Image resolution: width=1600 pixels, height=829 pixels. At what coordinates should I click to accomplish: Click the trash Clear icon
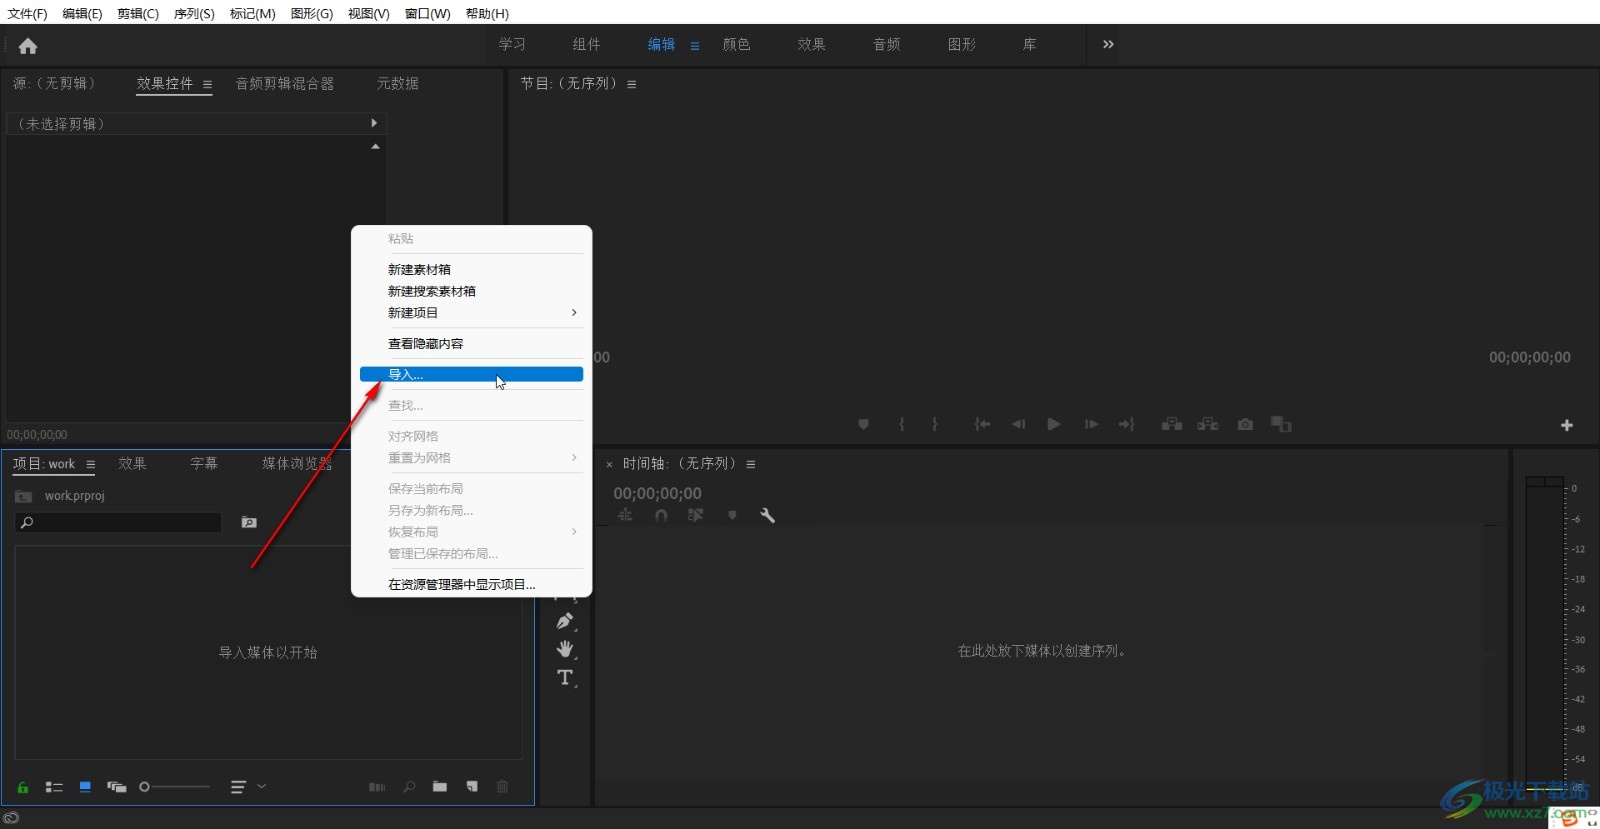[503, 787]
